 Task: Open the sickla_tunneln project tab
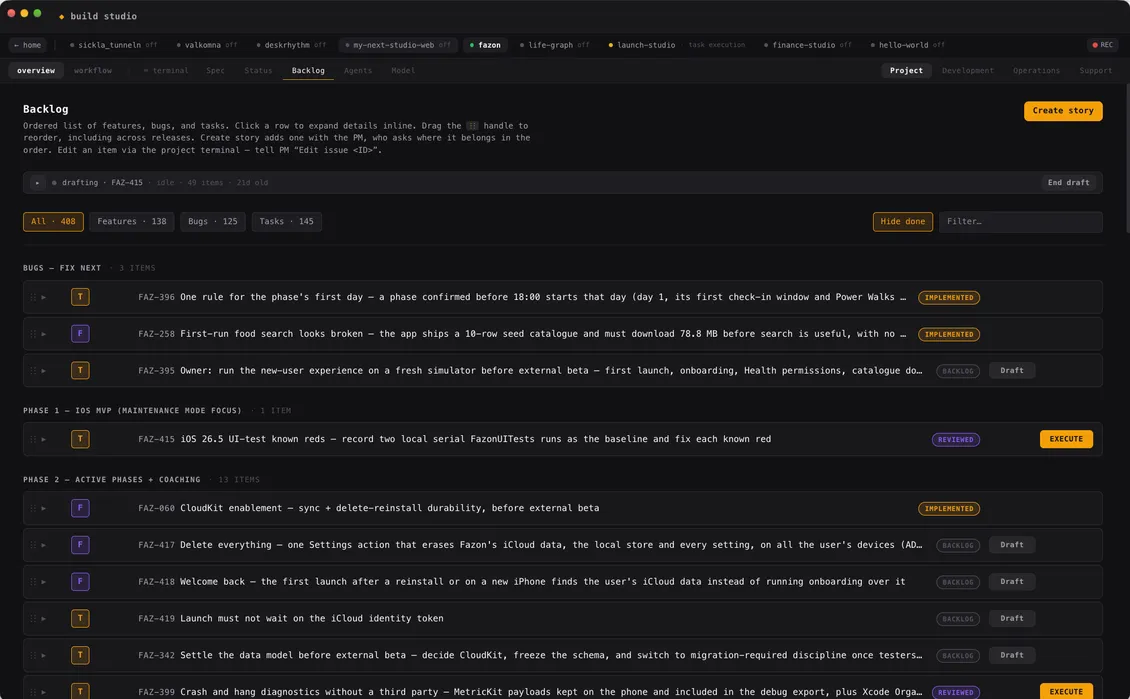[x=113, y=45]
